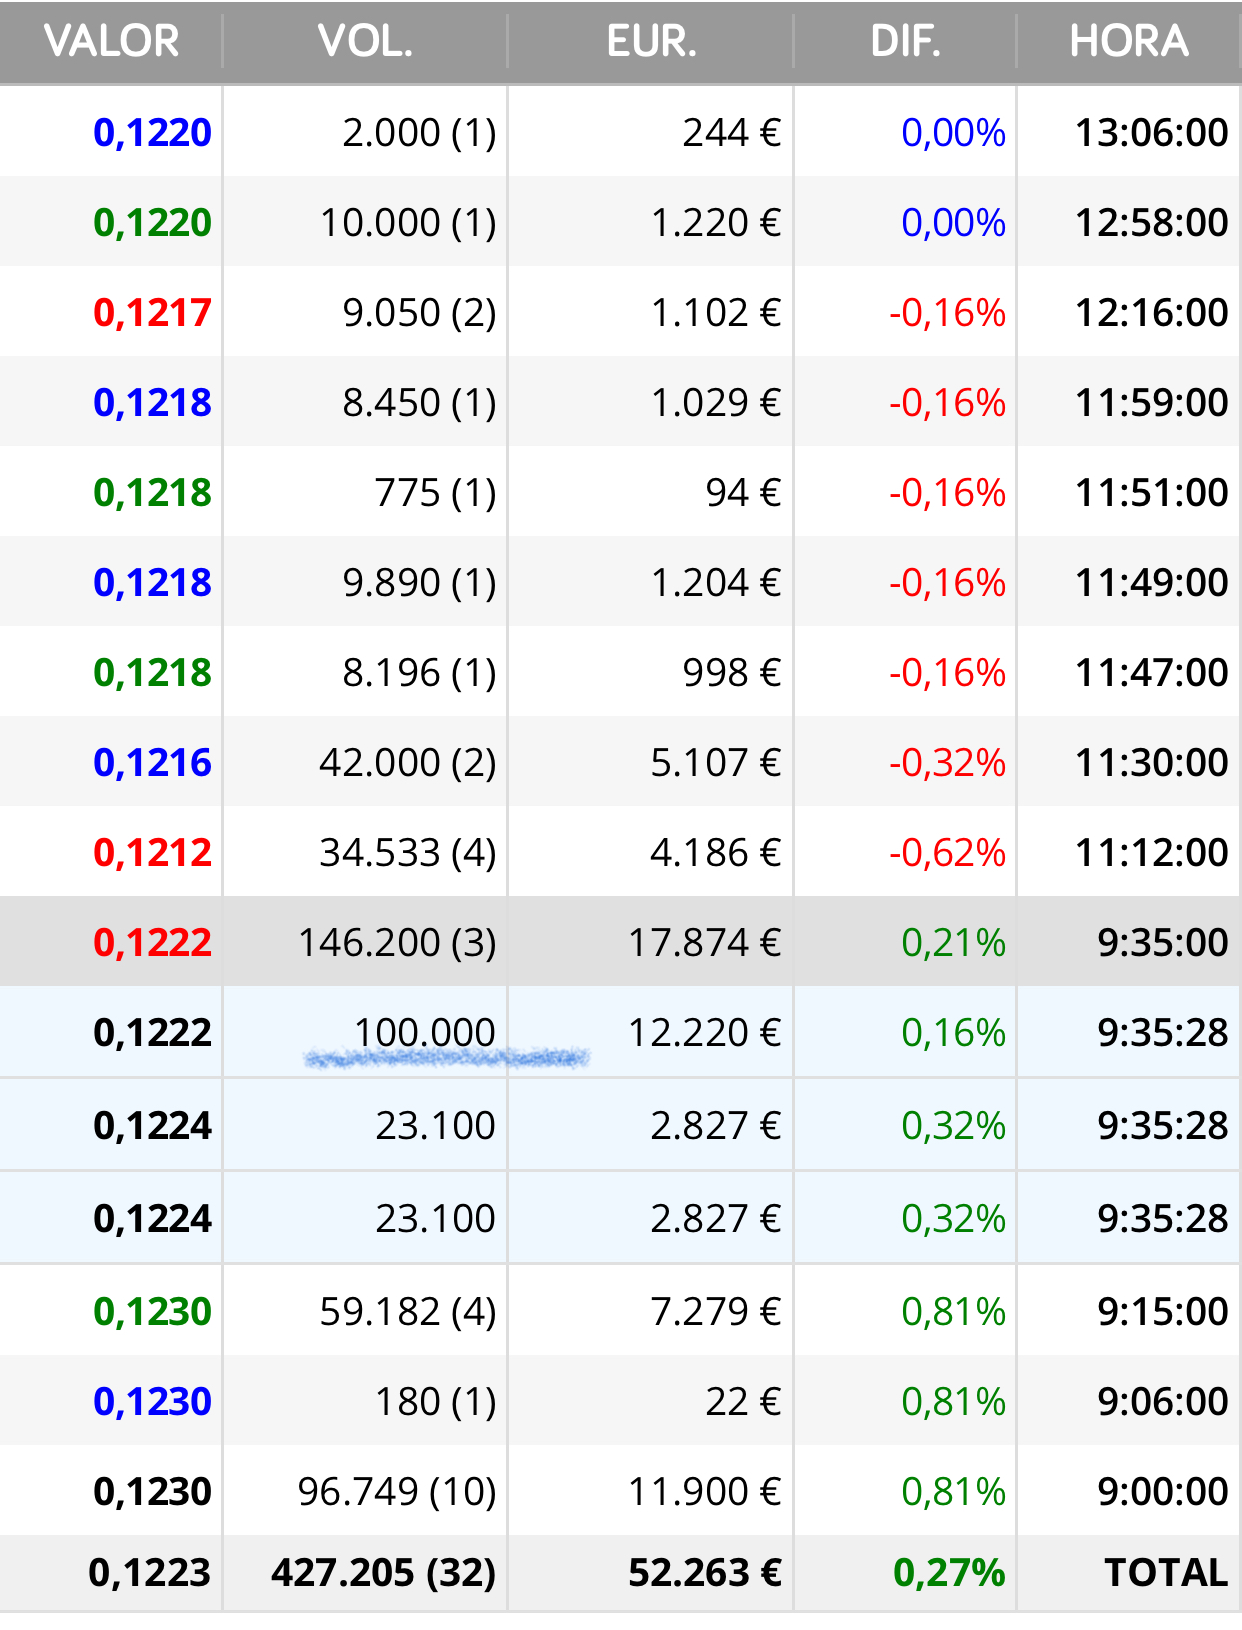Collapse the expanded 146.200 (3) row
1242x1630 pixels.
[621, 942]
